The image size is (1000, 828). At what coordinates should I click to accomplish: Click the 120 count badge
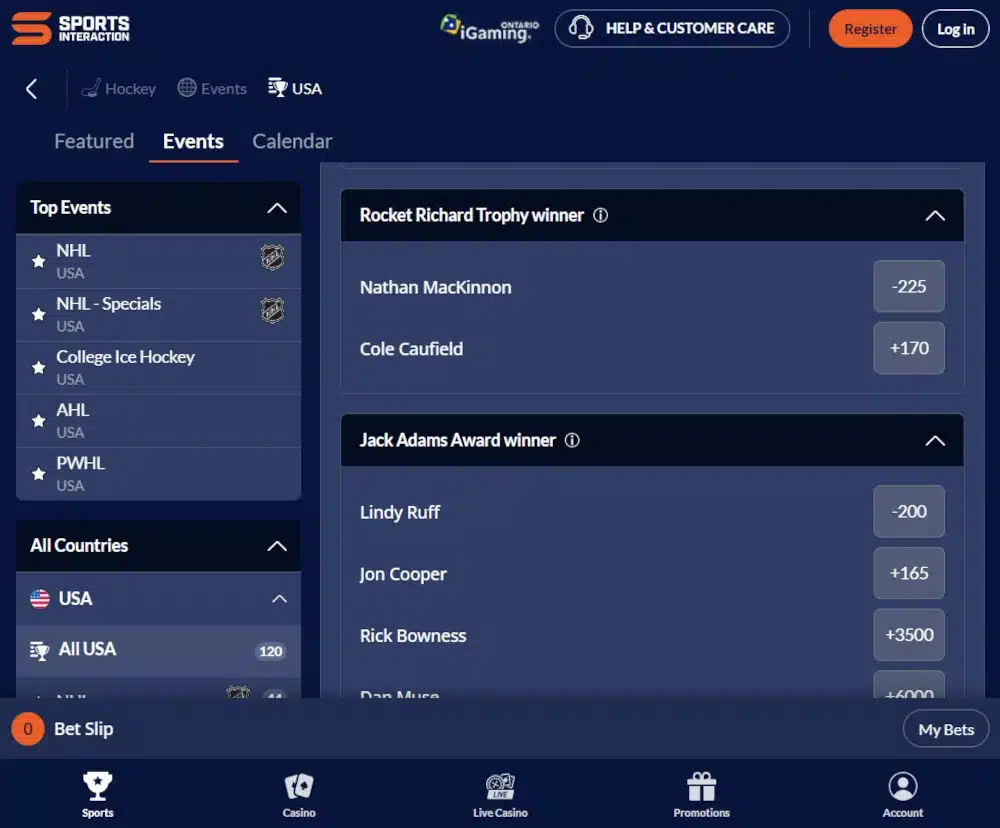coord(270,651)
